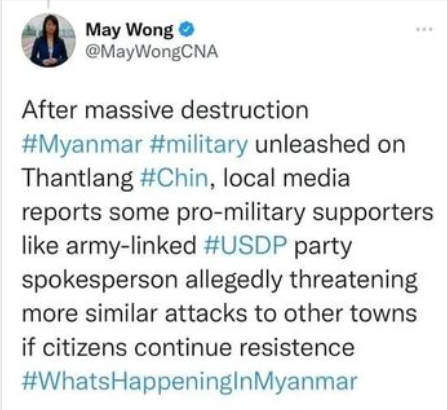Select the #Chin hashtag
Screen dimensions: 447x410
[x=175, y=178]
